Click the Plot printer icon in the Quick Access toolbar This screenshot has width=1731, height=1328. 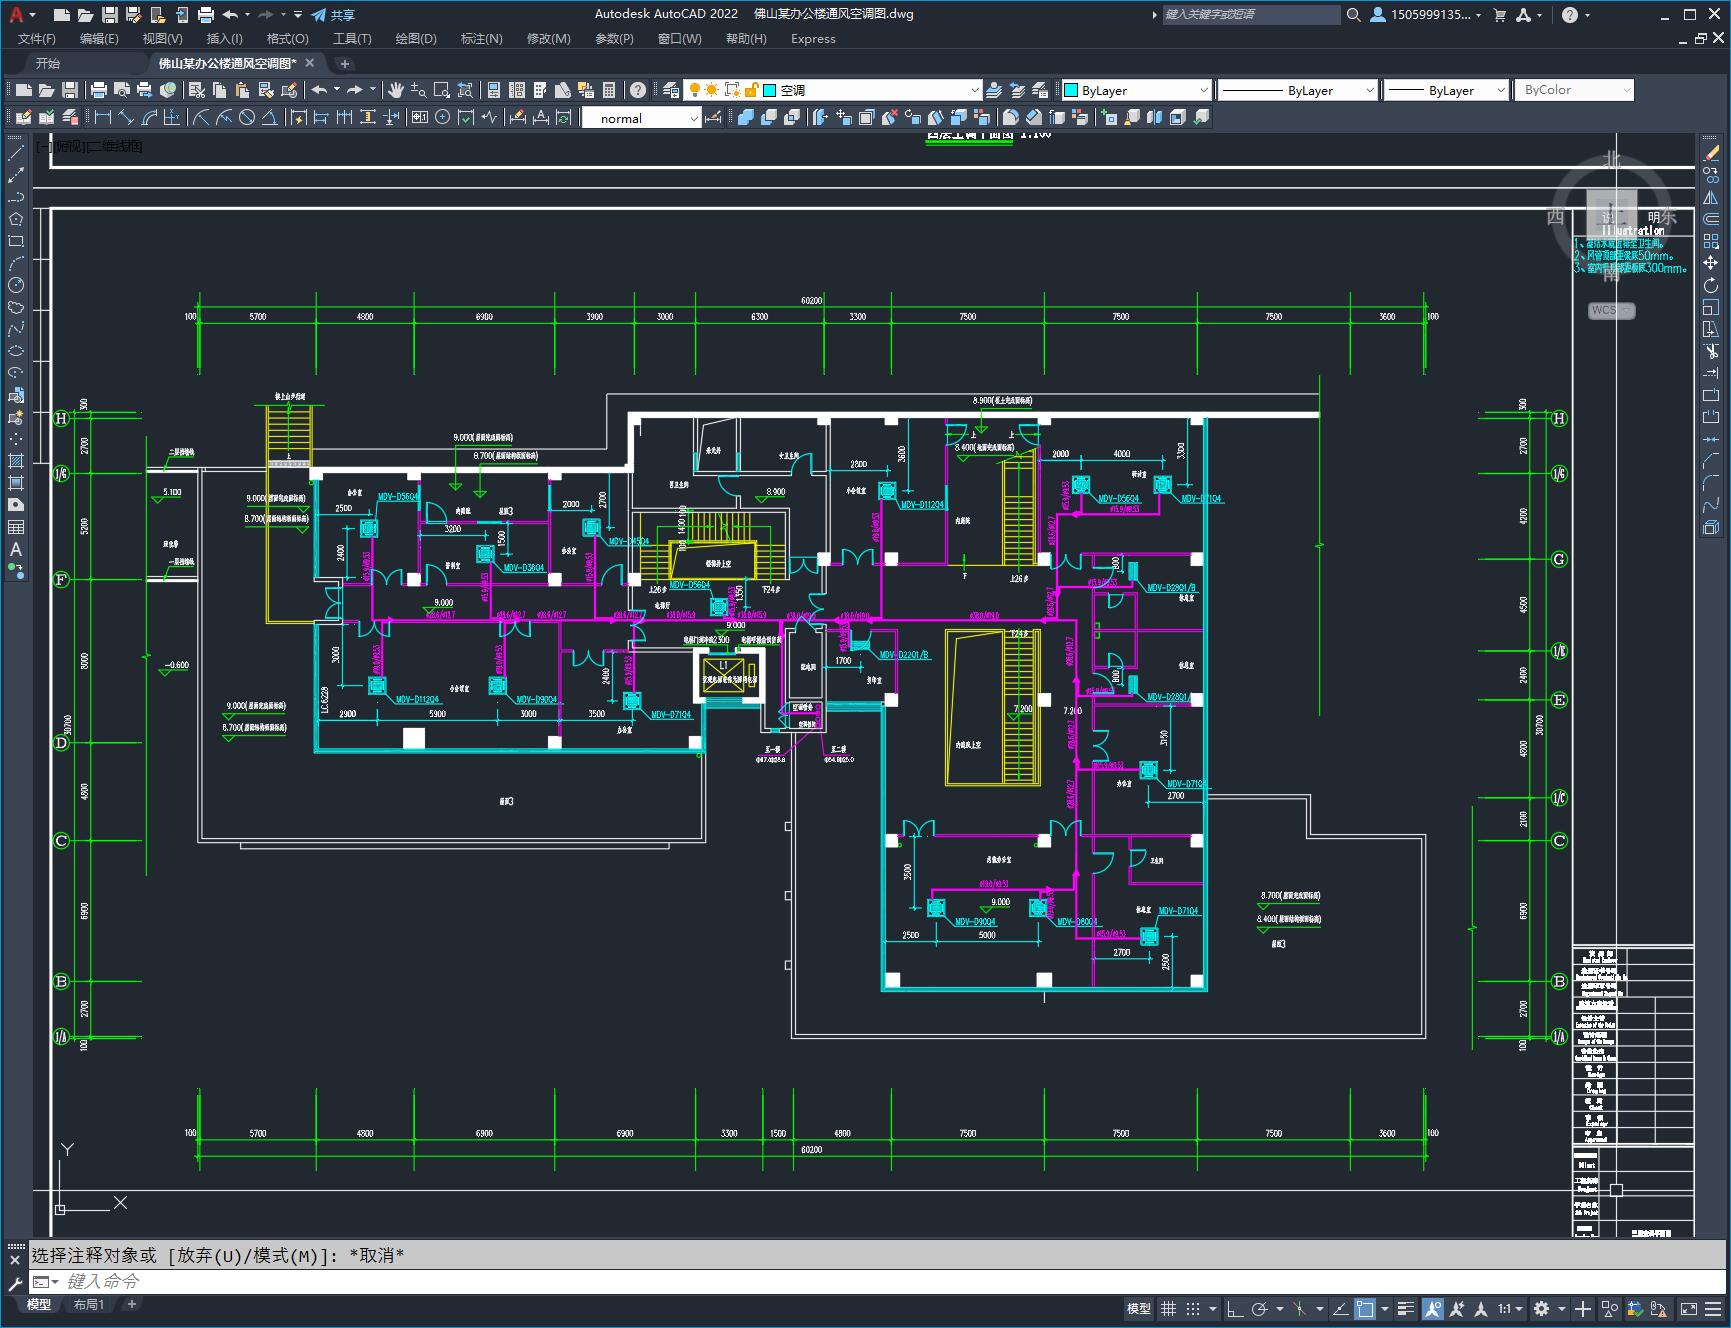click(206, 15)
